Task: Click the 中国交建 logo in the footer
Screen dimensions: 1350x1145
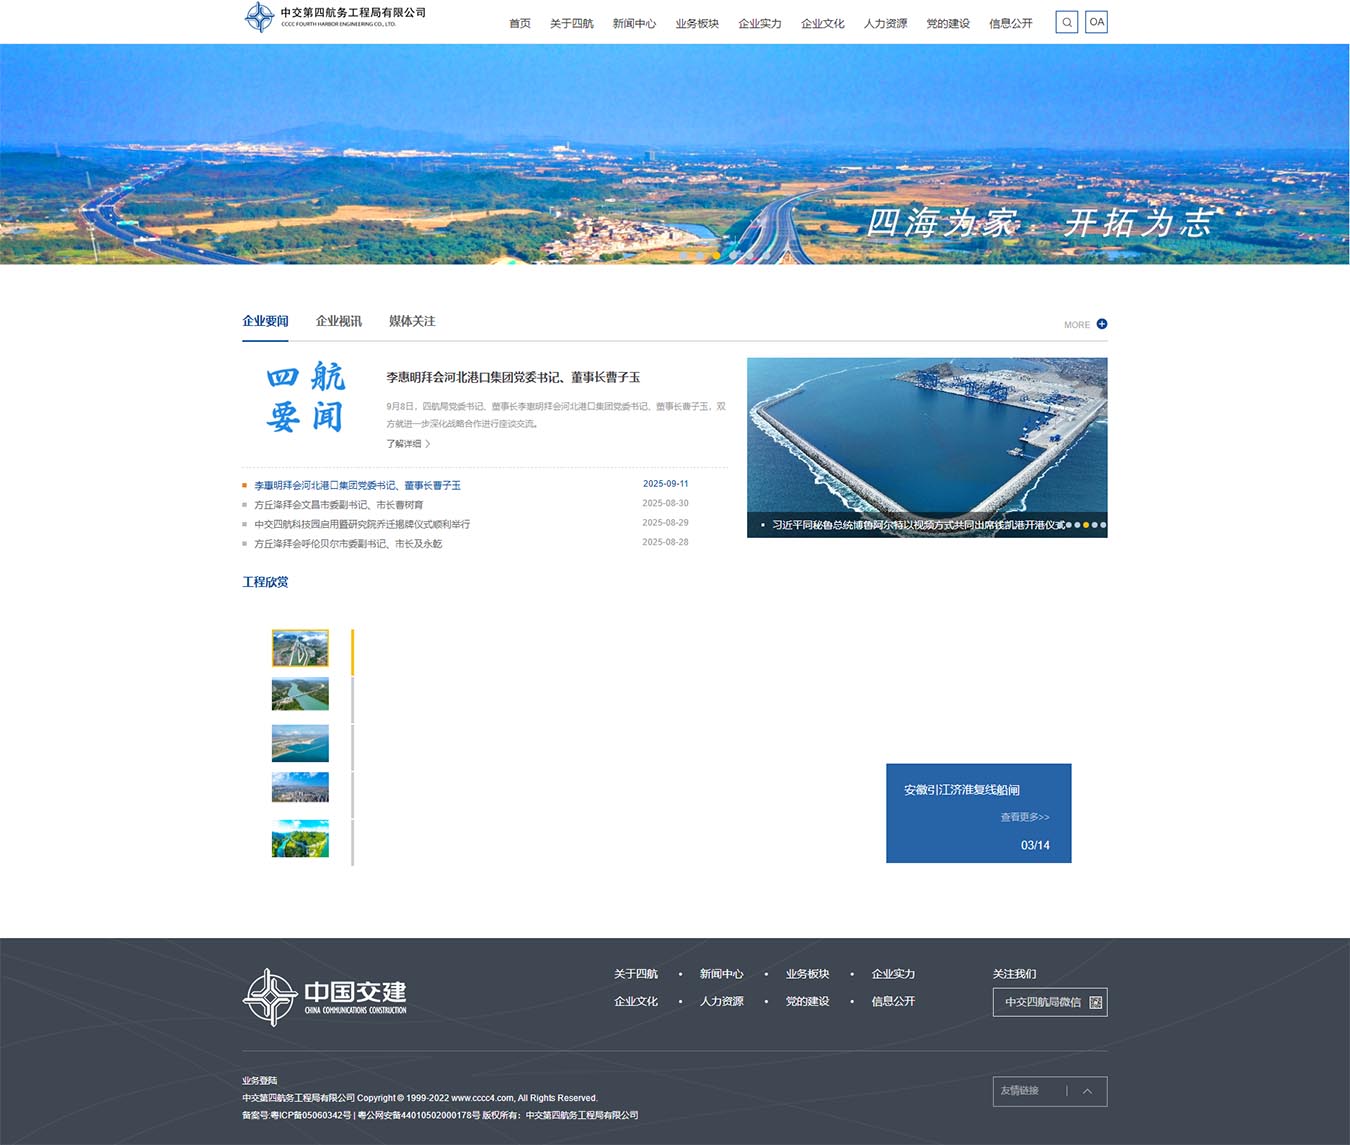Action: point(325,996)
